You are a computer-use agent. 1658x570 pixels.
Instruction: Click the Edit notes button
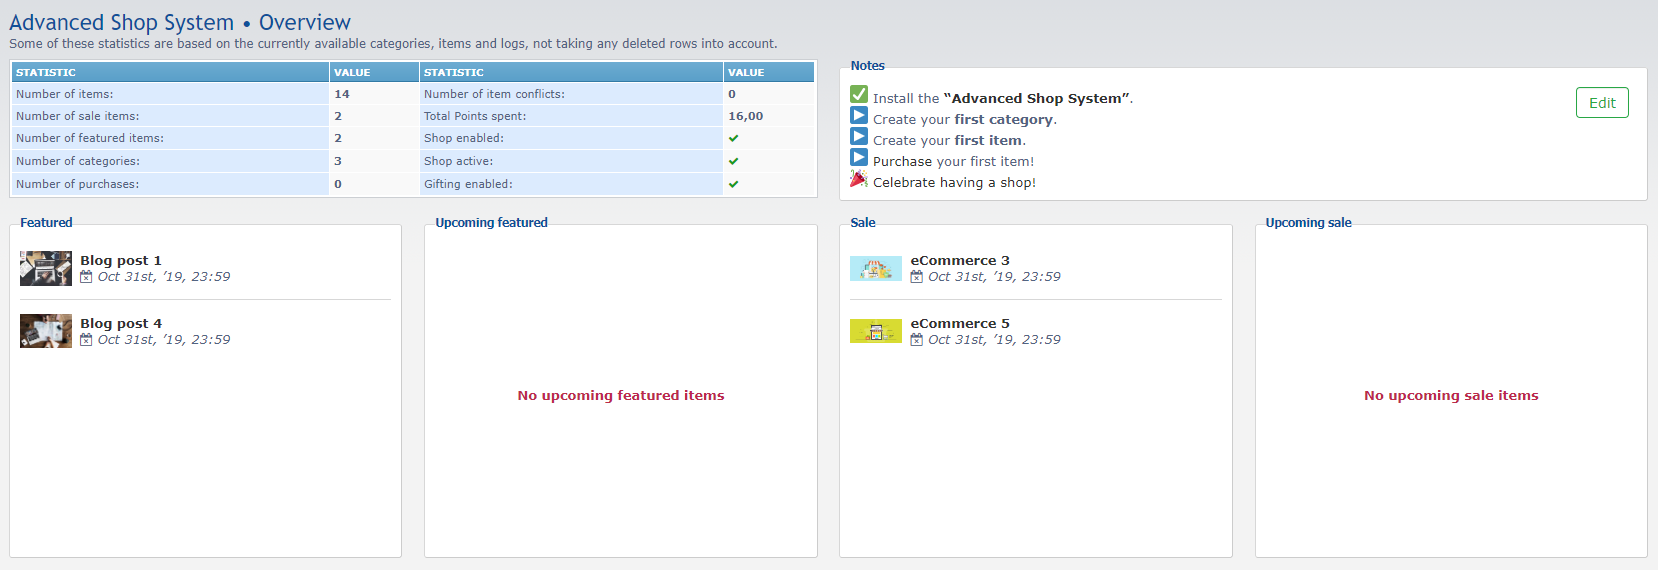1601,103
